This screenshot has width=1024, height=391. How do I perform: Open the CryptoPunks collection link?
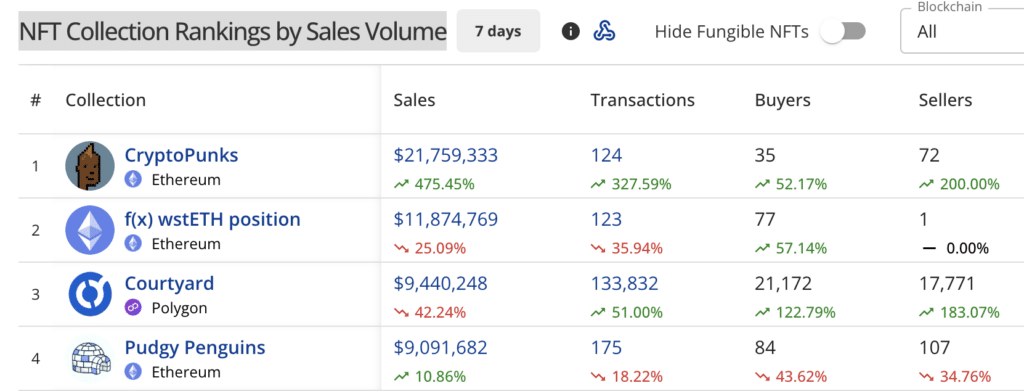[182, 155]
